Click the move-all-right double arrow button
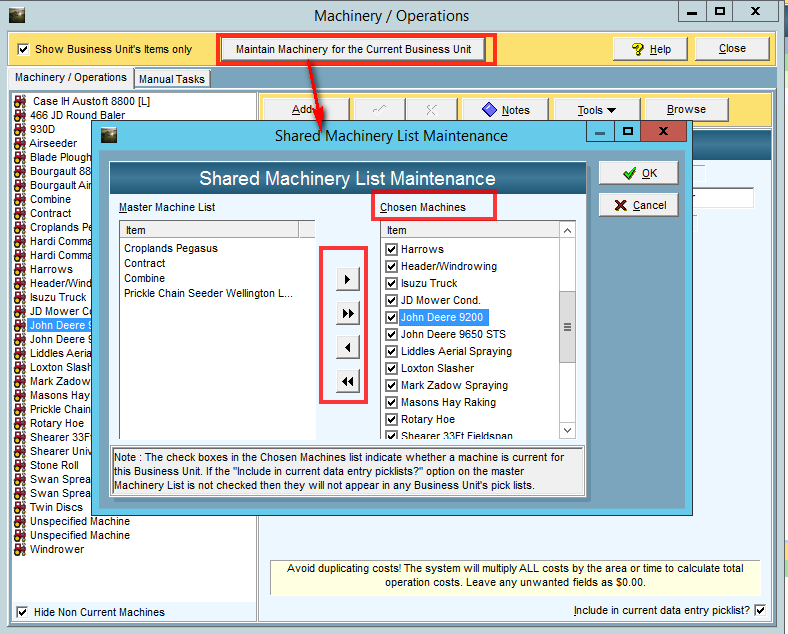Viewport: 788px width, 634px height. [x=347, y=313]
